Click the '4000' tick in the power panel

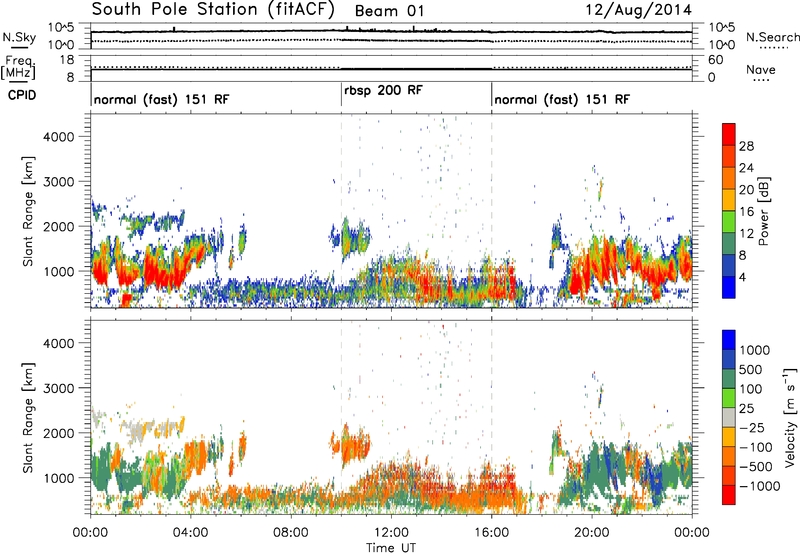tap(59, 137)
